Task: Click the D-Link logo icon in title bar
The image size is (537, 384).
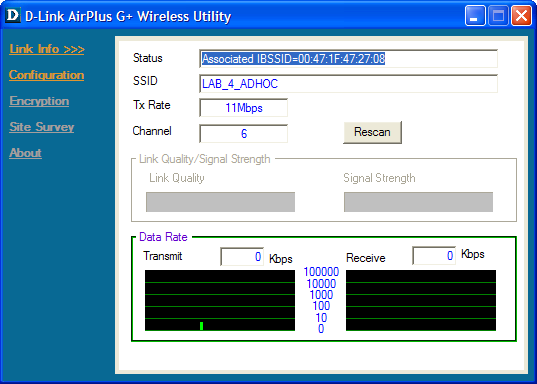Action: 13,16
